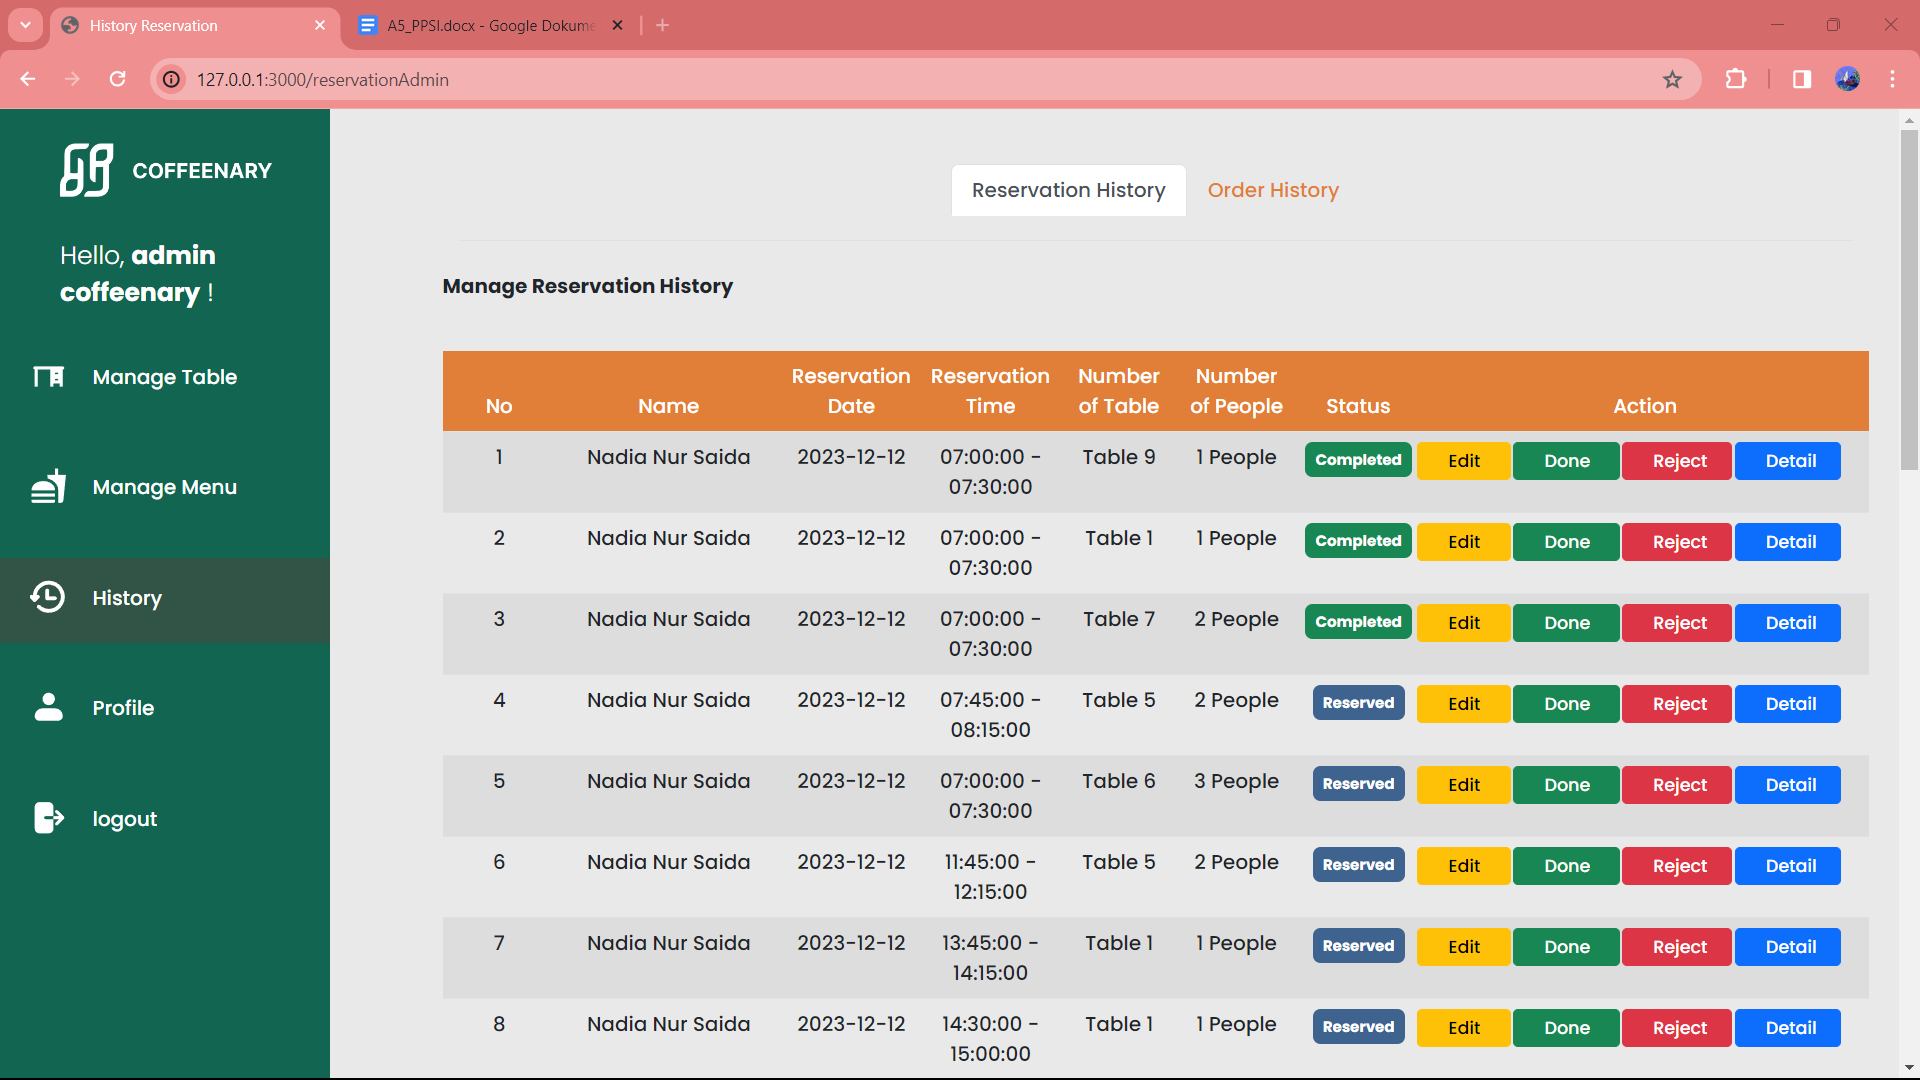Mark reservation 4 as Done
1920x1080 pixels.
coord(1566,704)
